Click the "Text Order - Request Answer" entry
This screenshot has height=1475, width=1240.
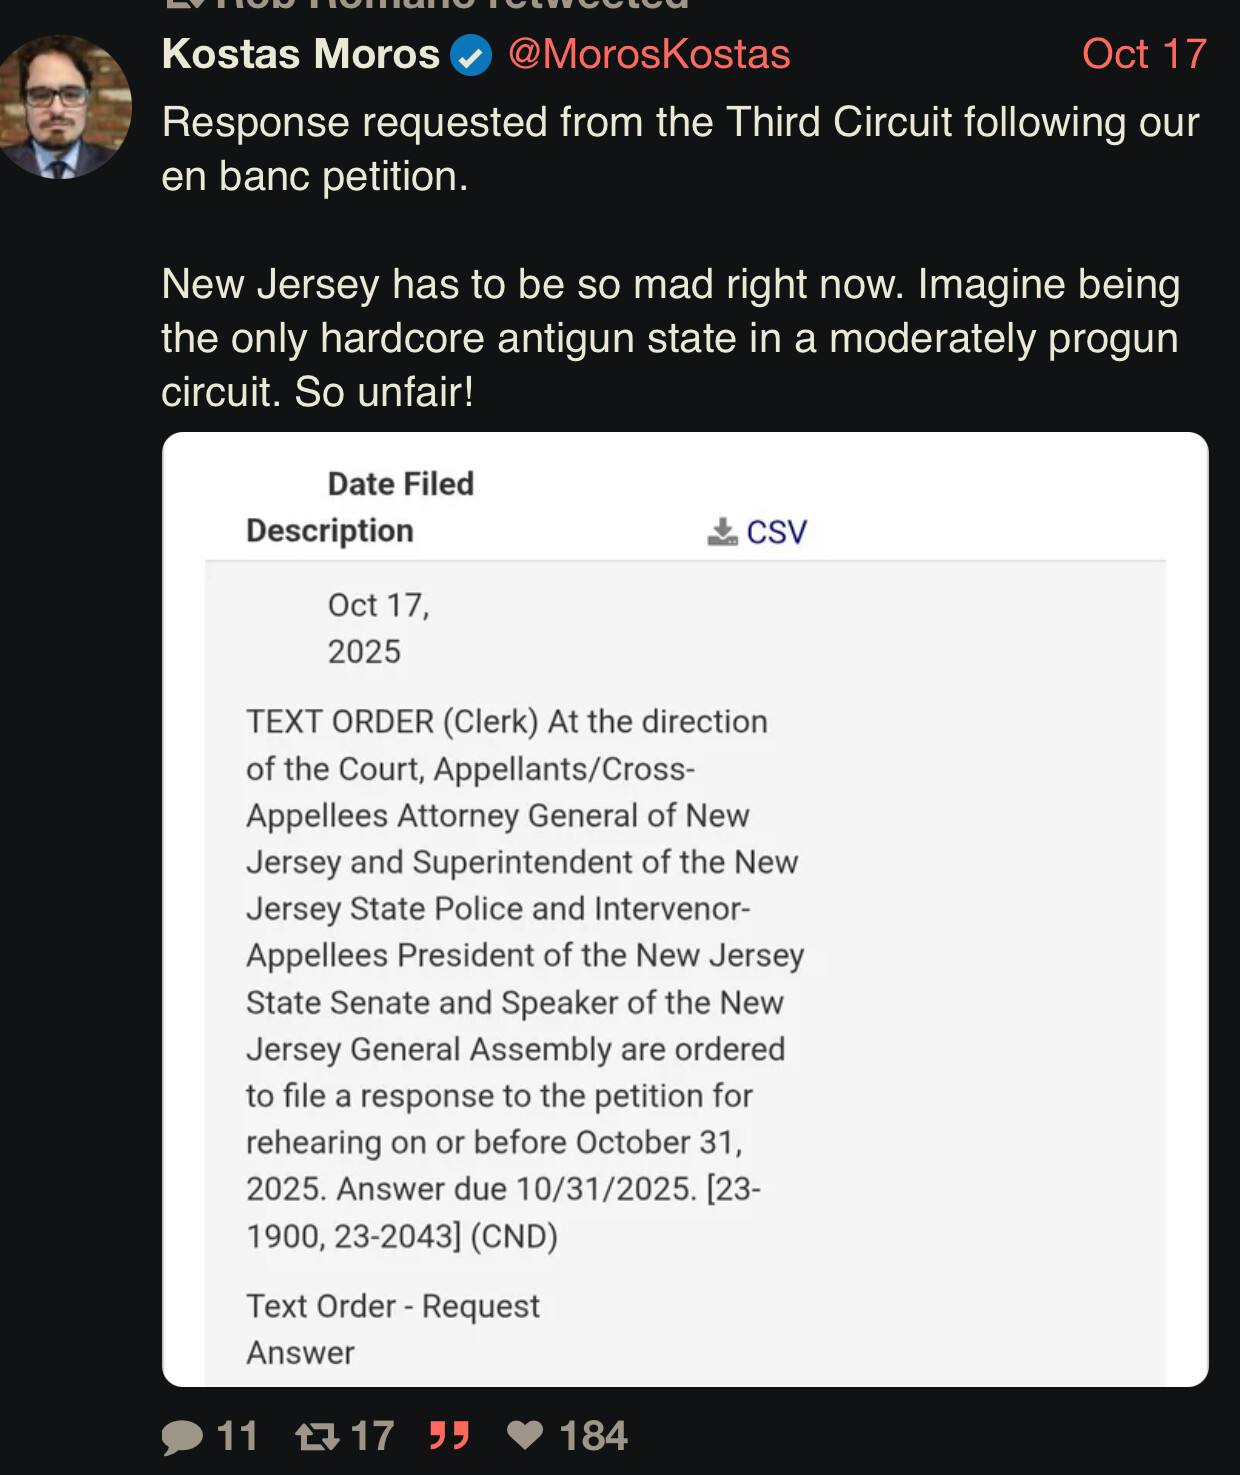392,1329
